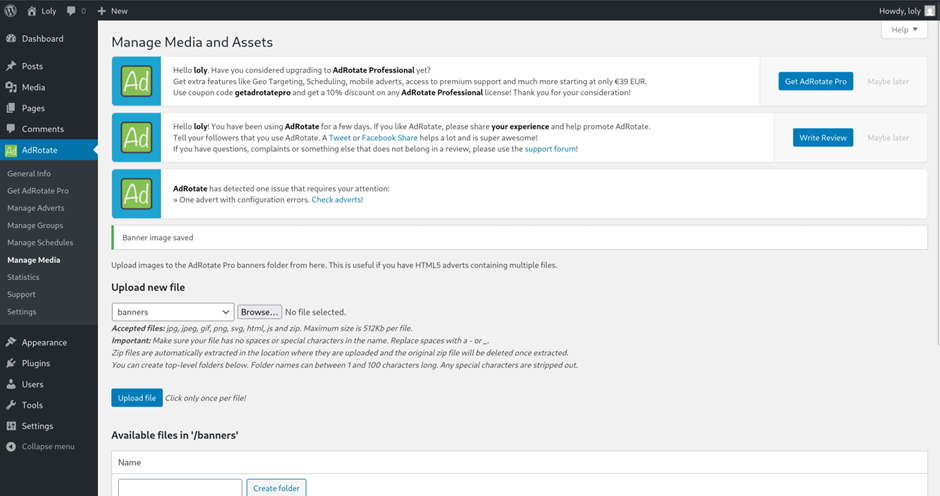Follow the Check adverts link
Screen dimensions: 940x496
pos(336,200)
